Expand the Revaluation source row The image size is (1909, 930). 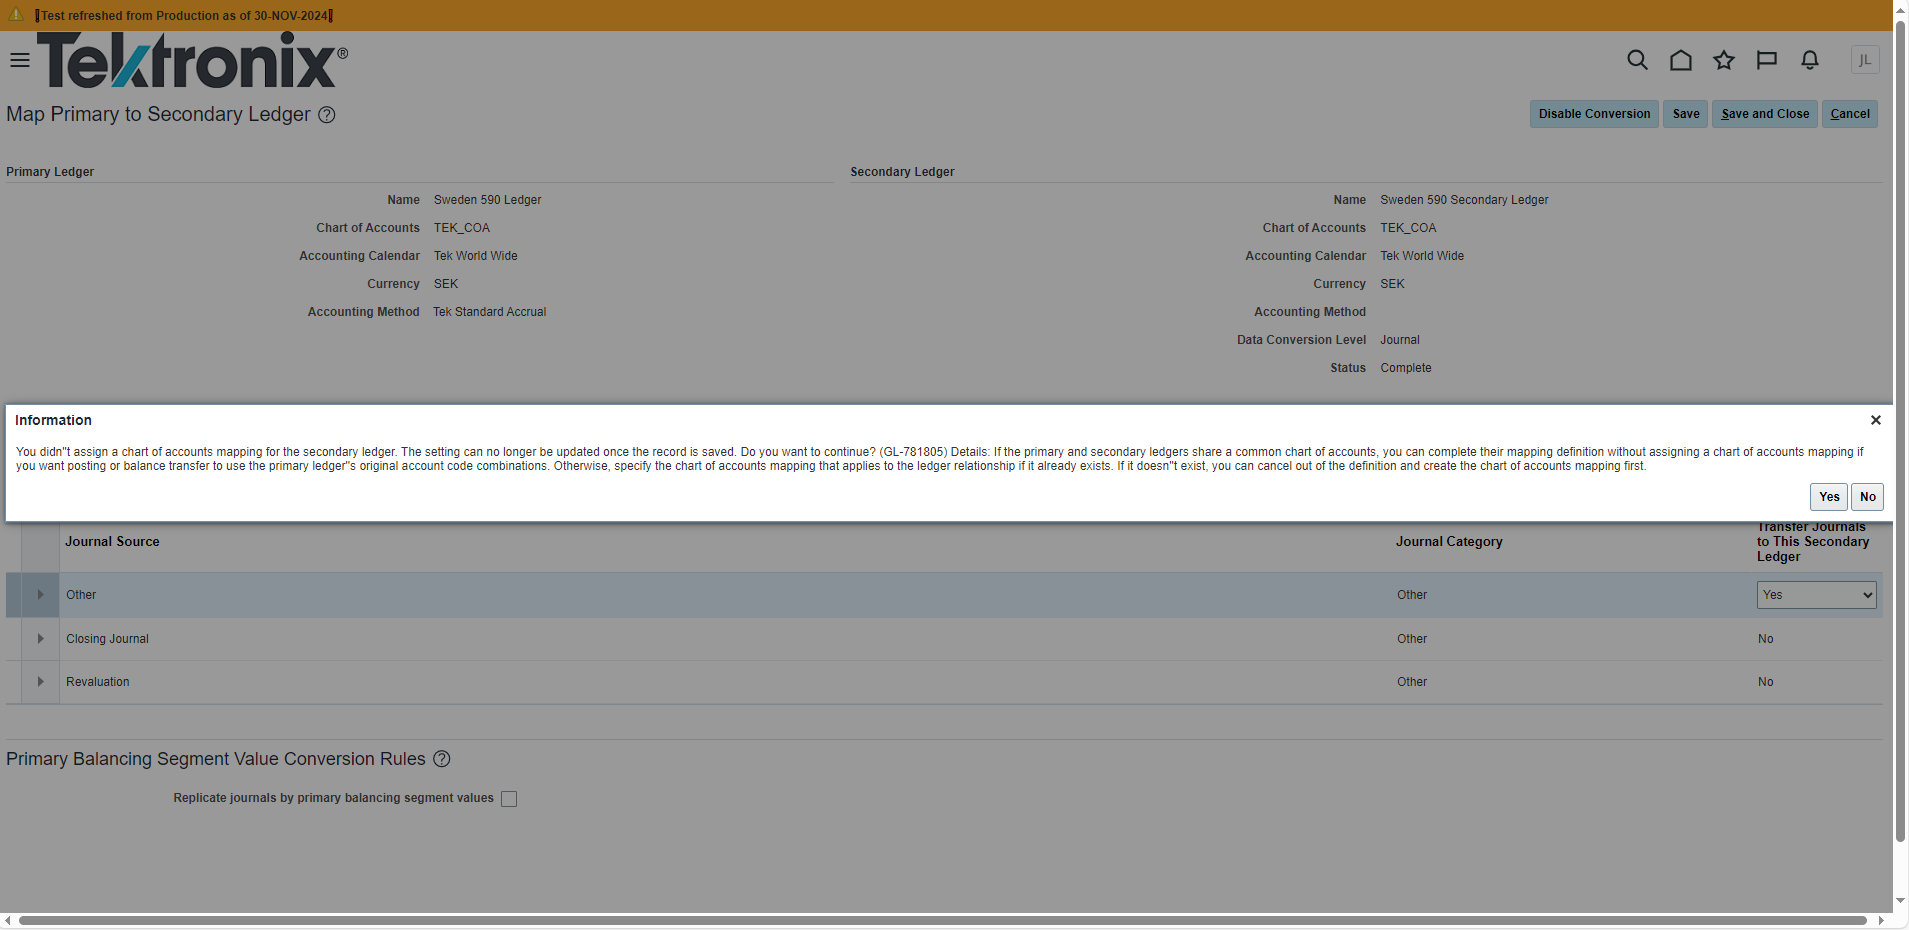[x=39, y=681]
